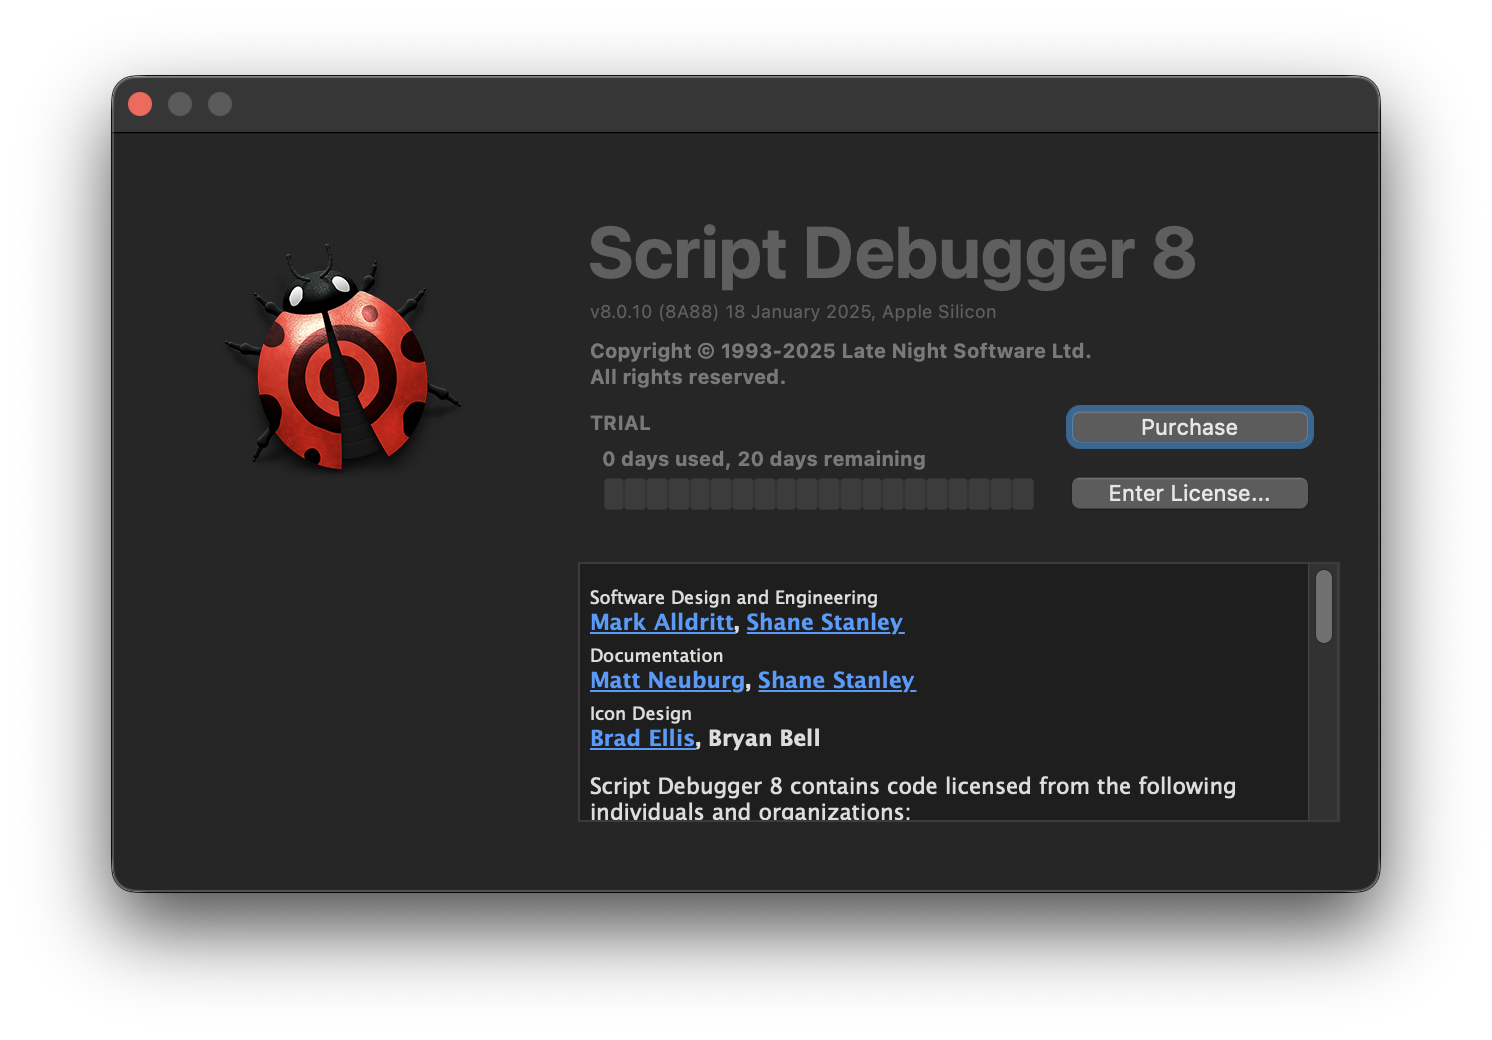The height and width of the screenshot is (1040, 1492).
Task: Open the Enter License... dialog
Action: coord(1189,493)
